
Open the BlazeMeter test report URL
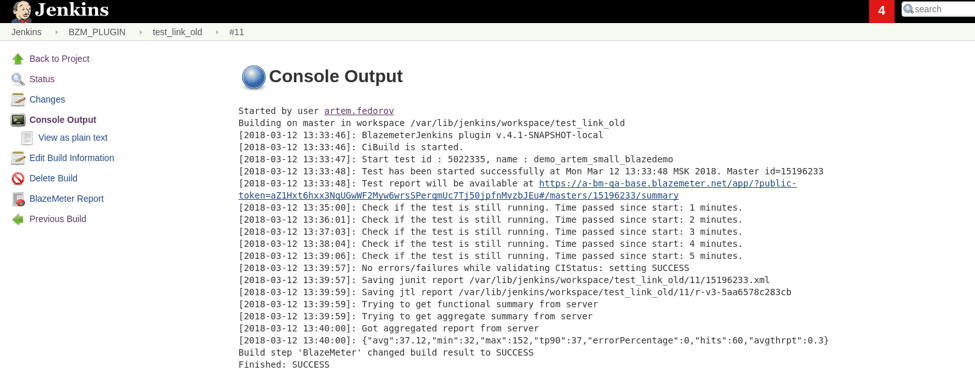tap(517, 189)
